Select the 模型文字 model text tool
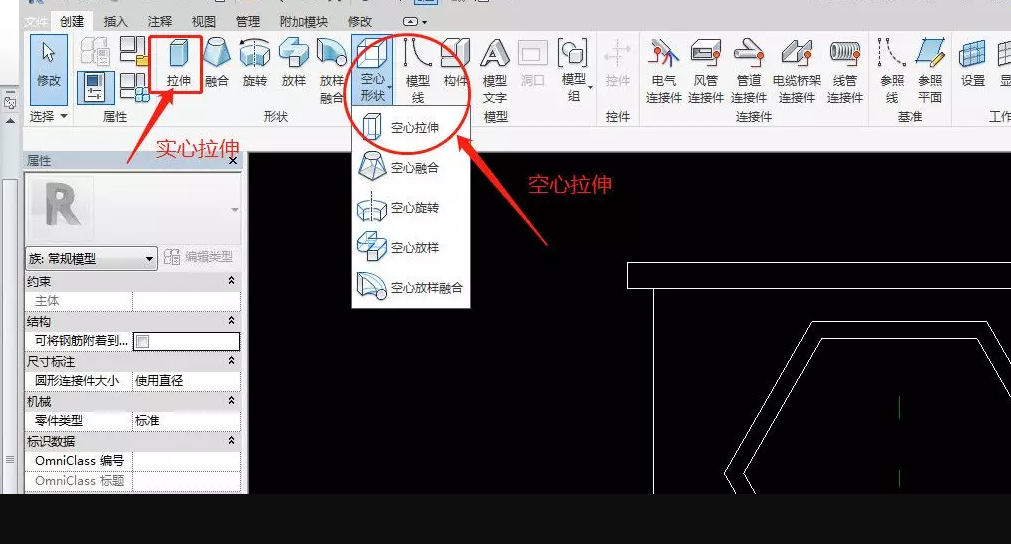 pyautogui.click(x=495, y=71)
